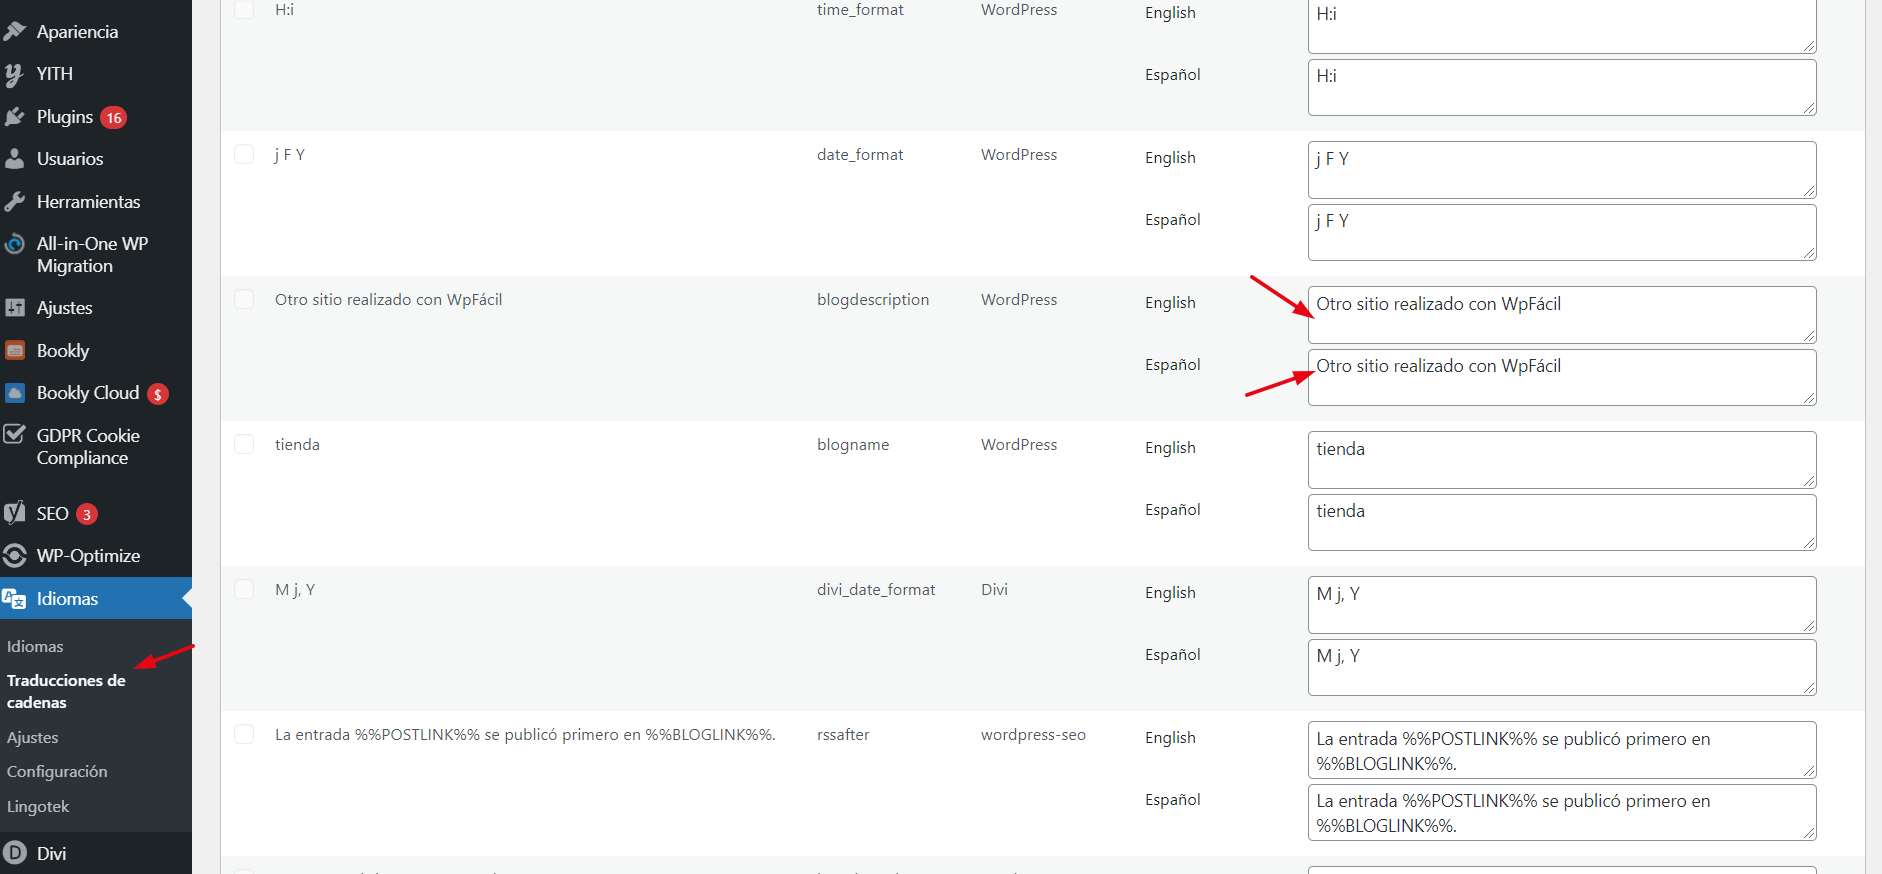Edit English divi_date_format field
The width and height of the screenshot is (1882, 874).
(1562, 605)
